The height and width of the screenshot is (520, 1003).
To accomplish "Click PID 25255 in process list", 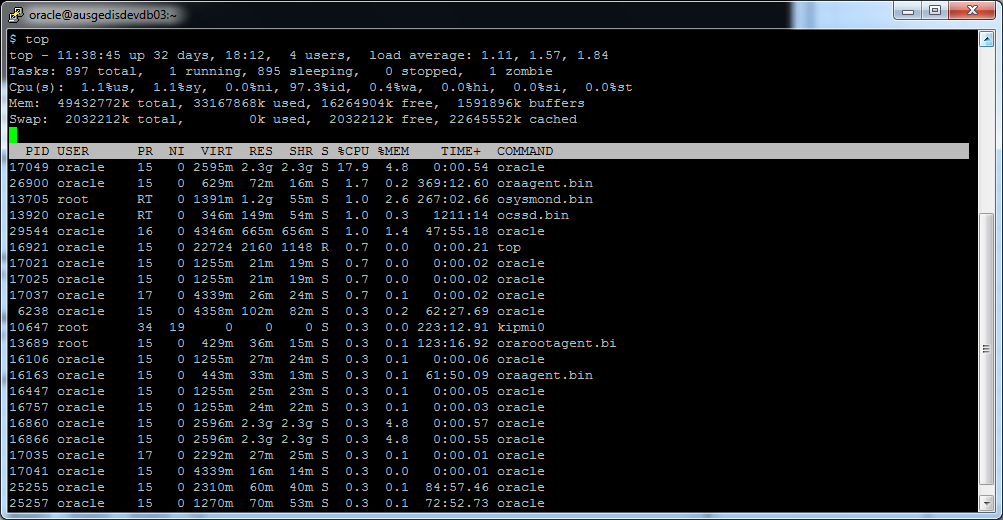I will (x=29, y=487).
